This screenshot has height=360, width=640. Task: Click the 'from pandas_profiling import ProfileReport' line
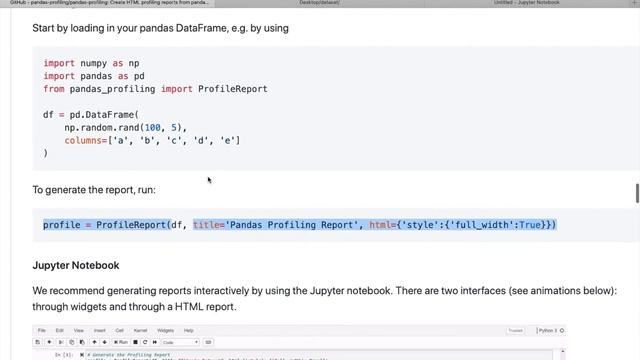pos(156,89)
